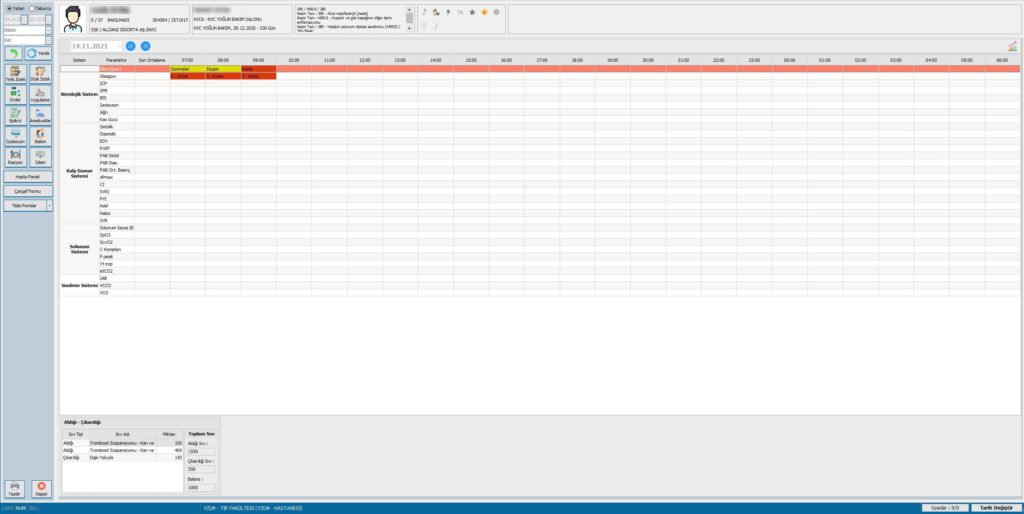1024x514 pixels.
Task: Click the star icon in patient toolbar
Action: [472, 12]
